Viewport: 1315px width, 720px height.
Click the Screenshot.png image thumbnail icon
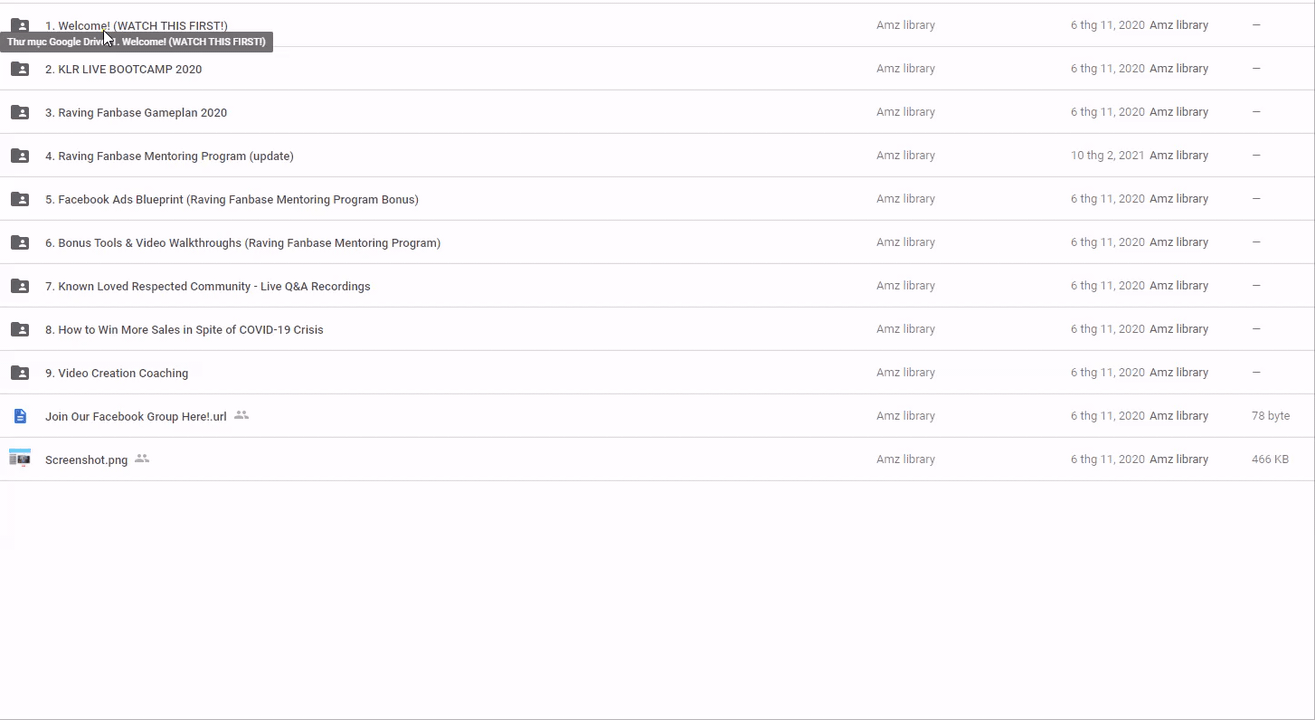(20, 459)
